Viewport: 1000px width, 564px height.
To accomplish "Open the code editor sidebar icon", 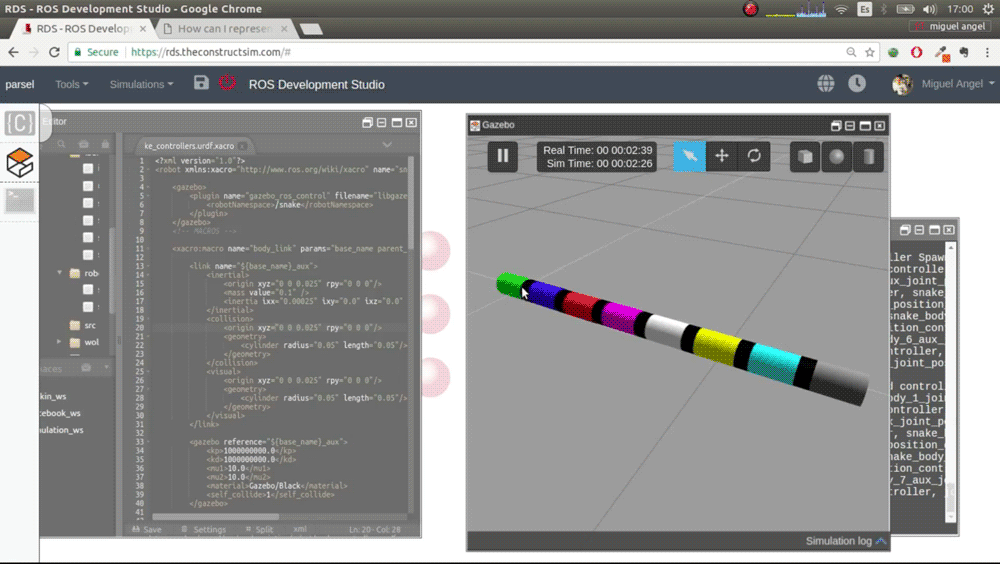I will coord(19,123).
